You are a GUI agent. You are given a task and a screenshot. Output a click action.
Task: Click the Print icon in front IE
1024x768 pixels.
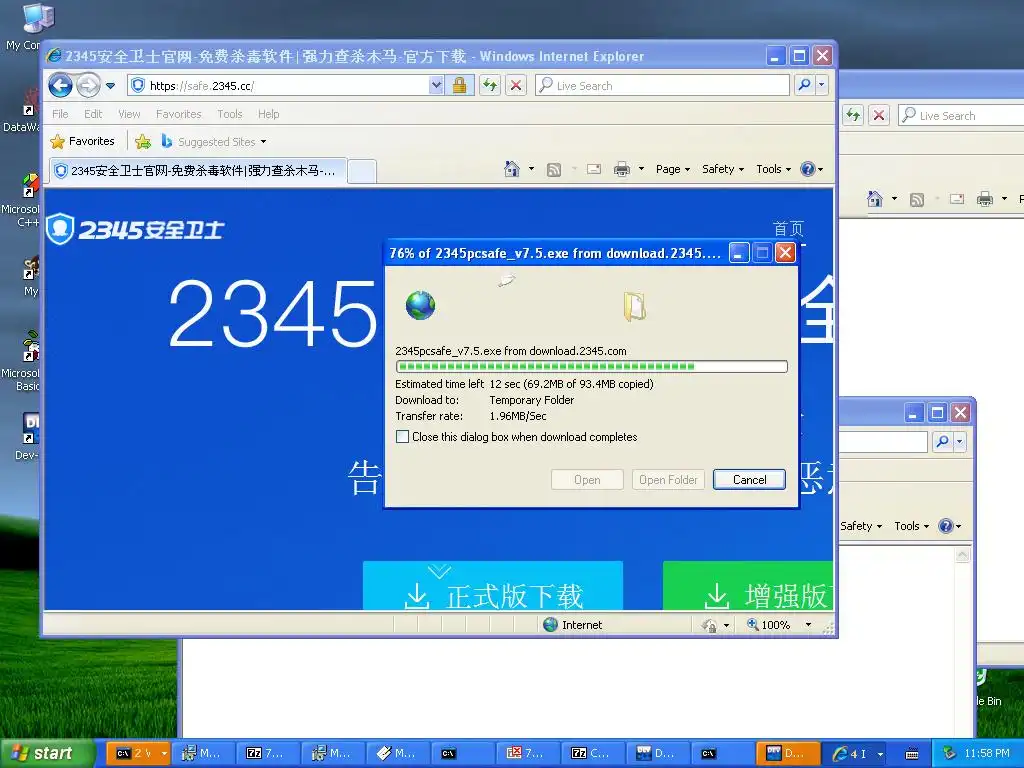622,169
